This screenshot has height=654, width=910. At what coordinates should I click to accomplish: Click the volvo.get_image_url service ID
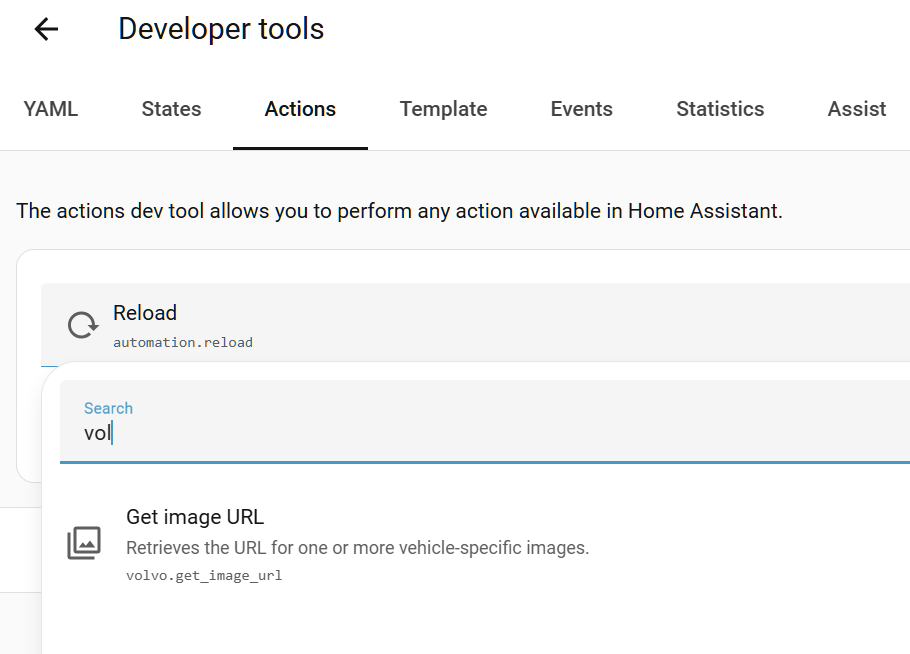(204, 576)
